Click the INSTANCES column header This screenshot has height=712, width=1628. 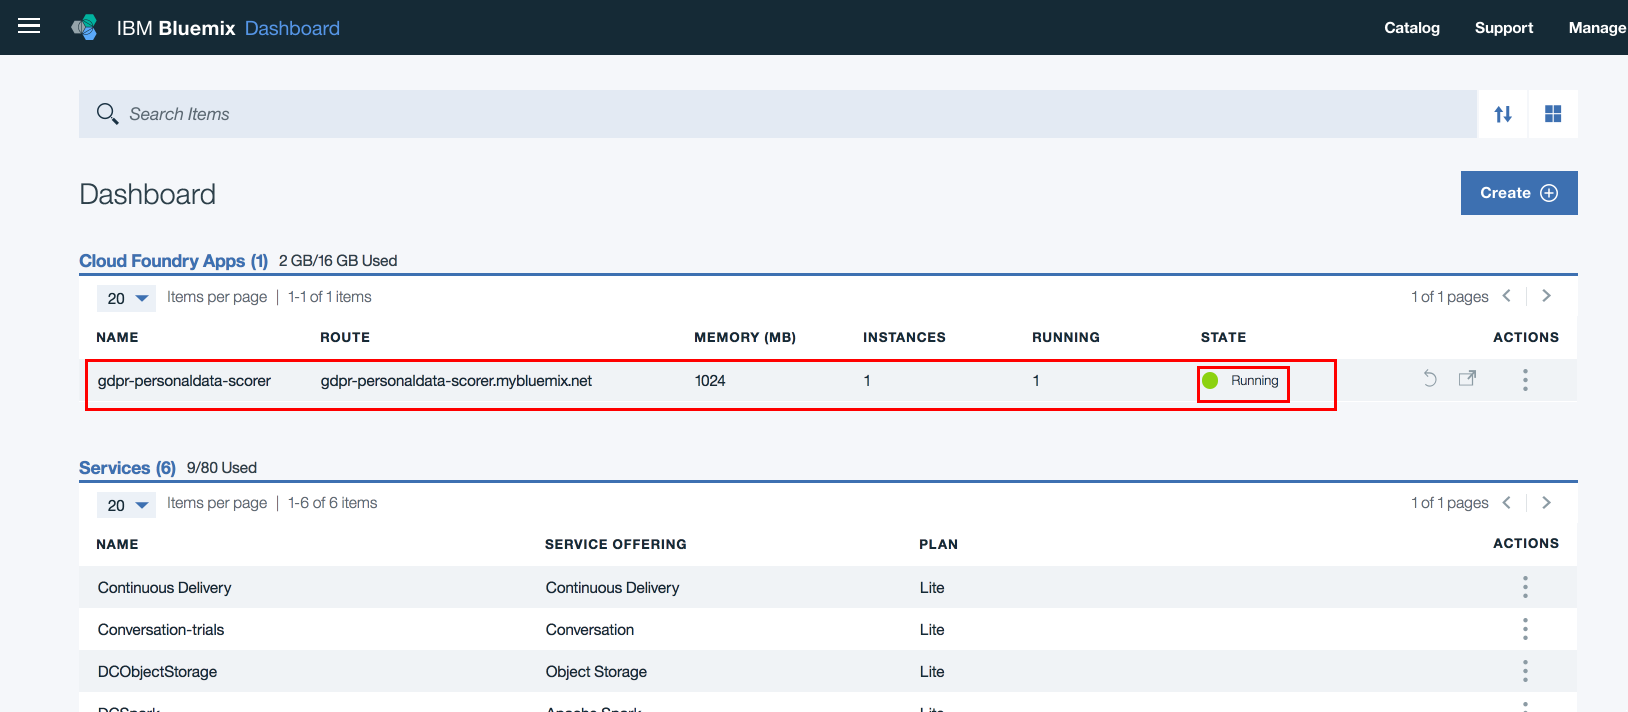click(x=904, y=337)
